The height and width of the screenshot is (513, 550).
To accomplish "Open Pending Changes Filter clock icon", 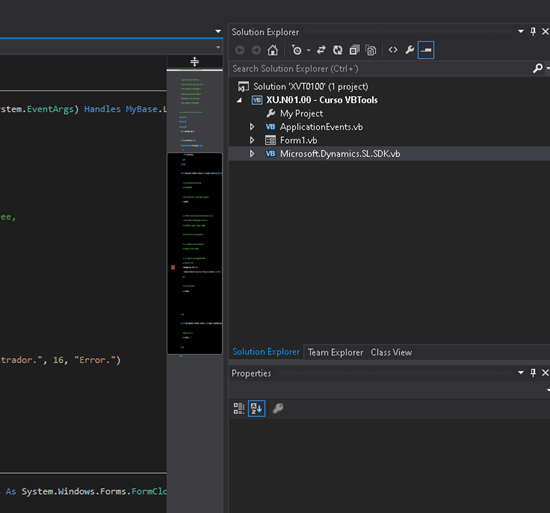I will tap(296, 50).
